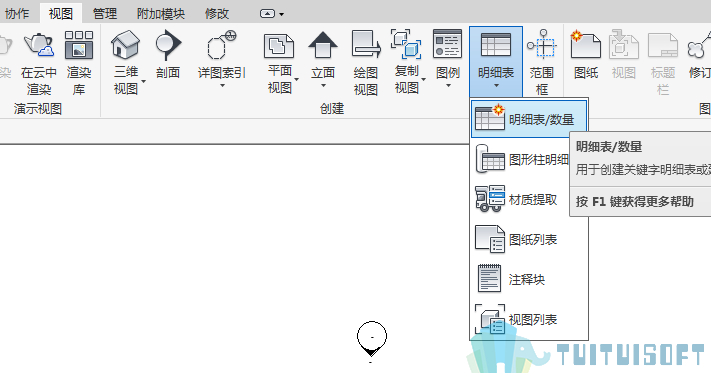The width and height of the screenshot is (711, 376).
Task: Go to the 修改 ribbon tab
Action: pyautogui.click(x=217, y=14)
